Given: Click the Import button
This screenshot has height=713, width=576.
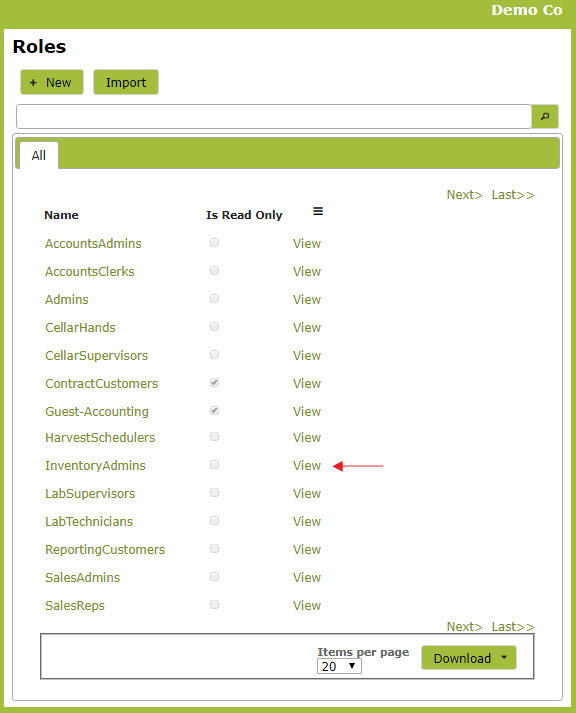Looking at the screenshot, I should (126, 82).
